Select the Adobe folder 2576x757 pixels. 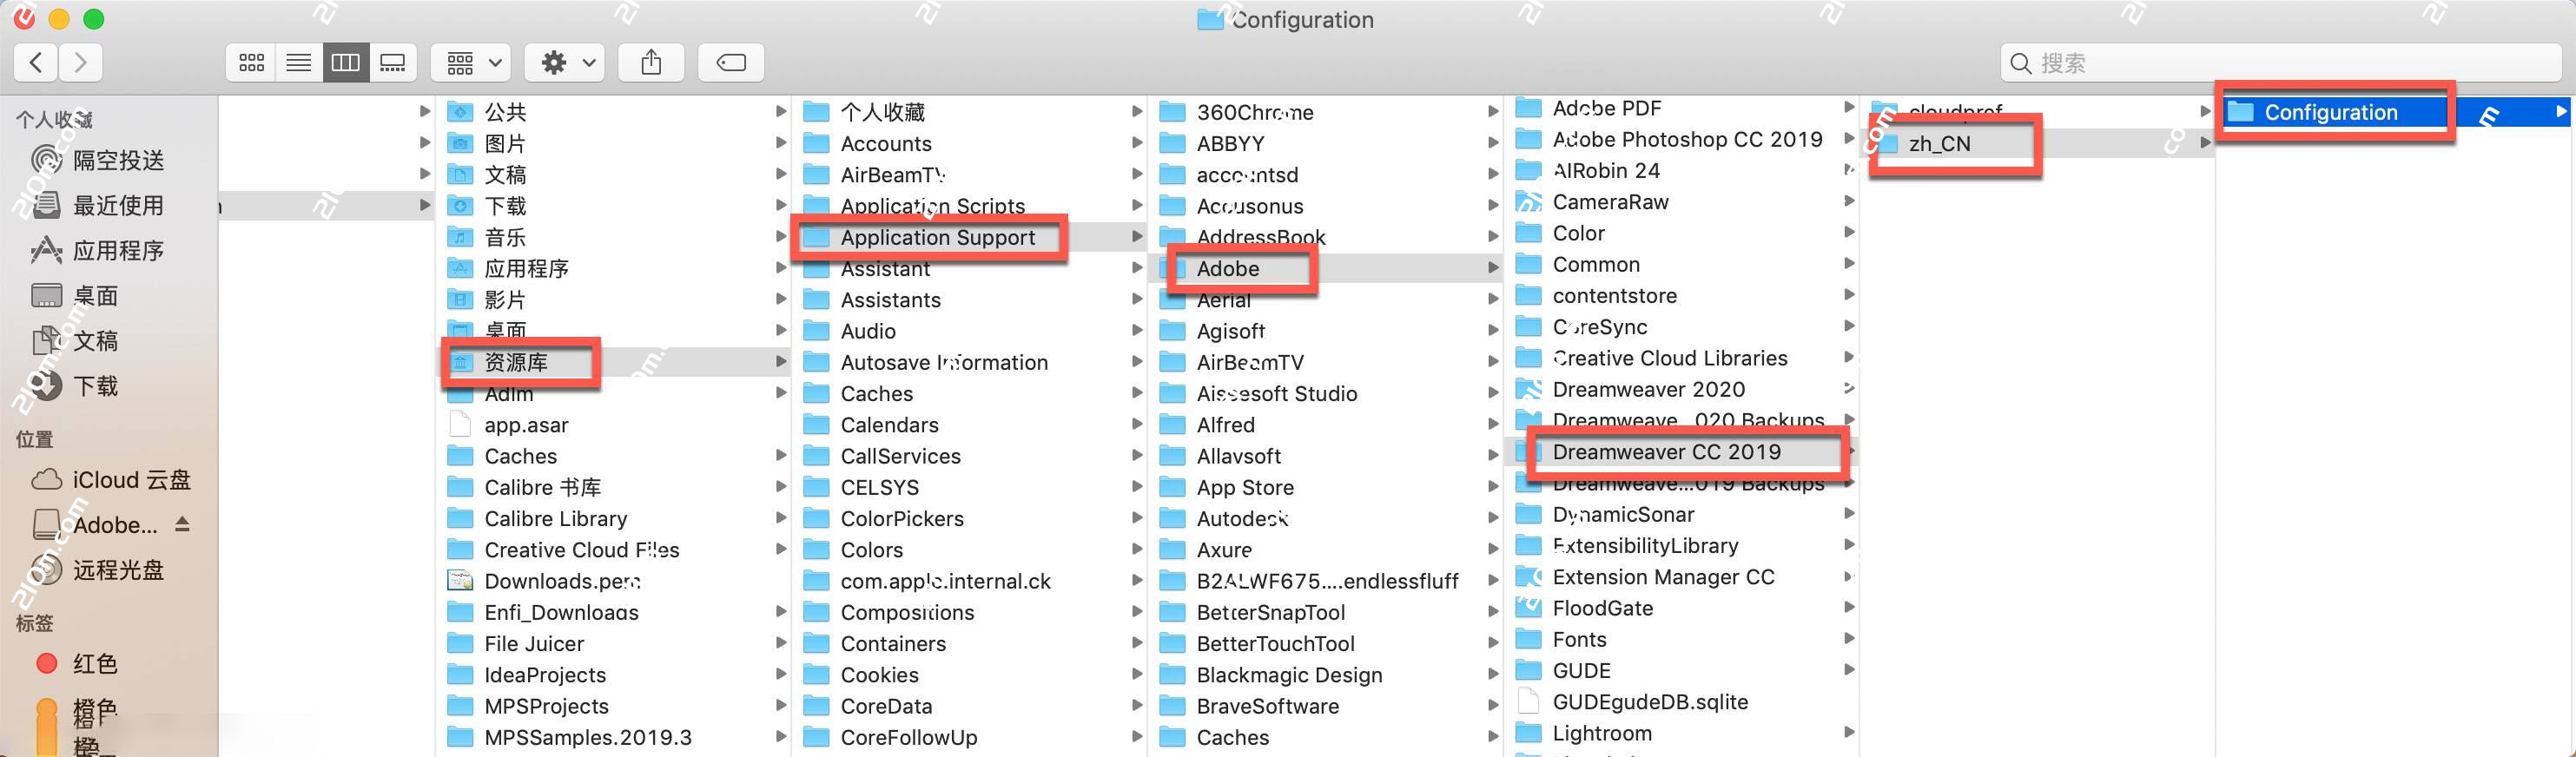point(1326,268)
